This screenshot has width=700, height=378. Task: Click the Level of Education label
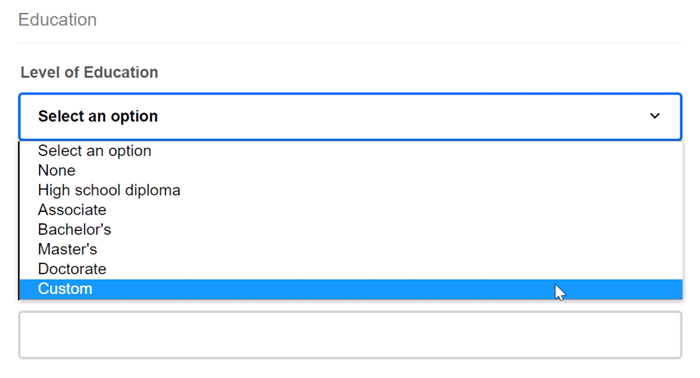click(x=89, y=72)
